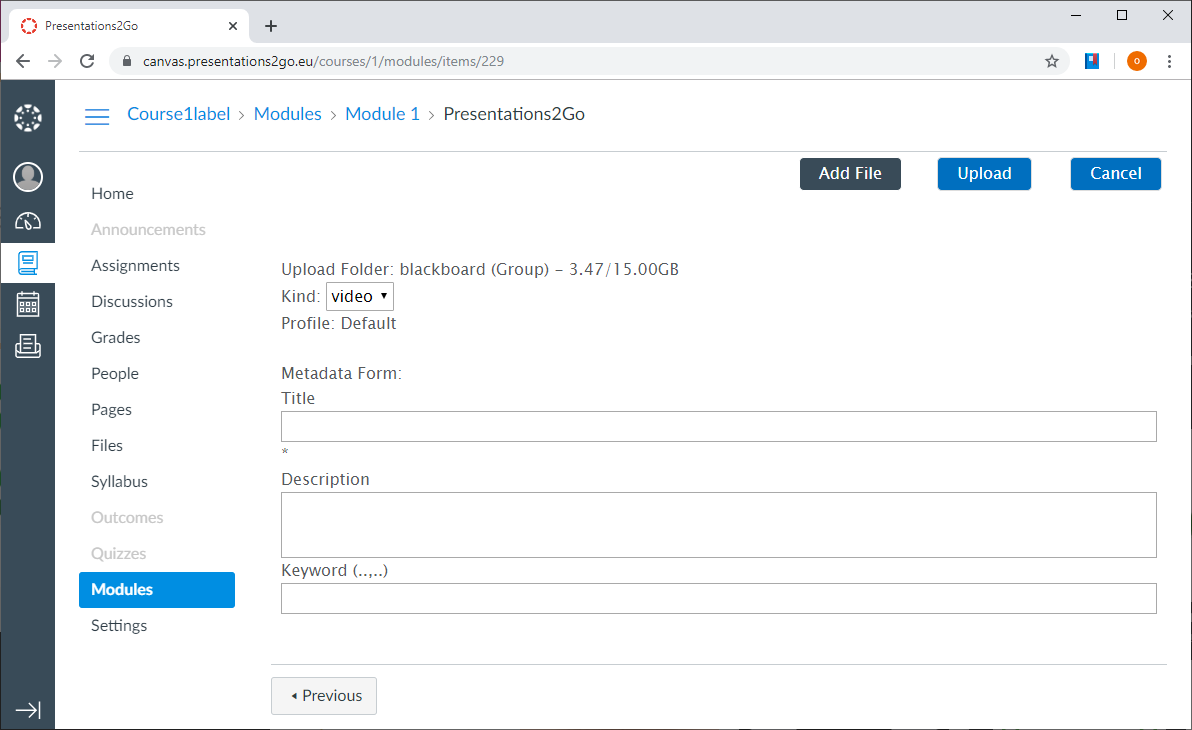Open Discussions in the course menu

click(132, 302)
